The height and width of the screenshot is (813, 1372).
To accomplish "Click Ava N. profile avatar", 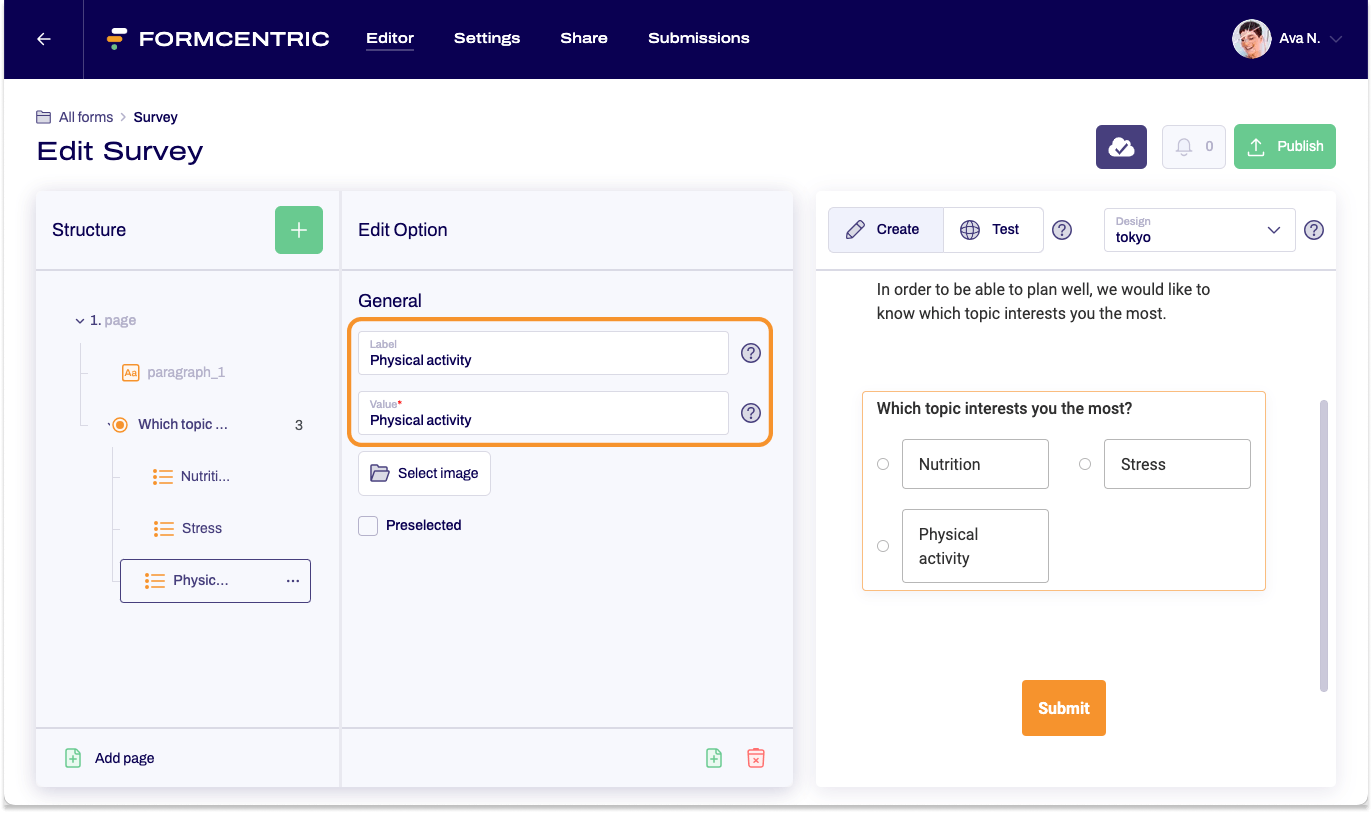I will click(x=1251, y=39).
